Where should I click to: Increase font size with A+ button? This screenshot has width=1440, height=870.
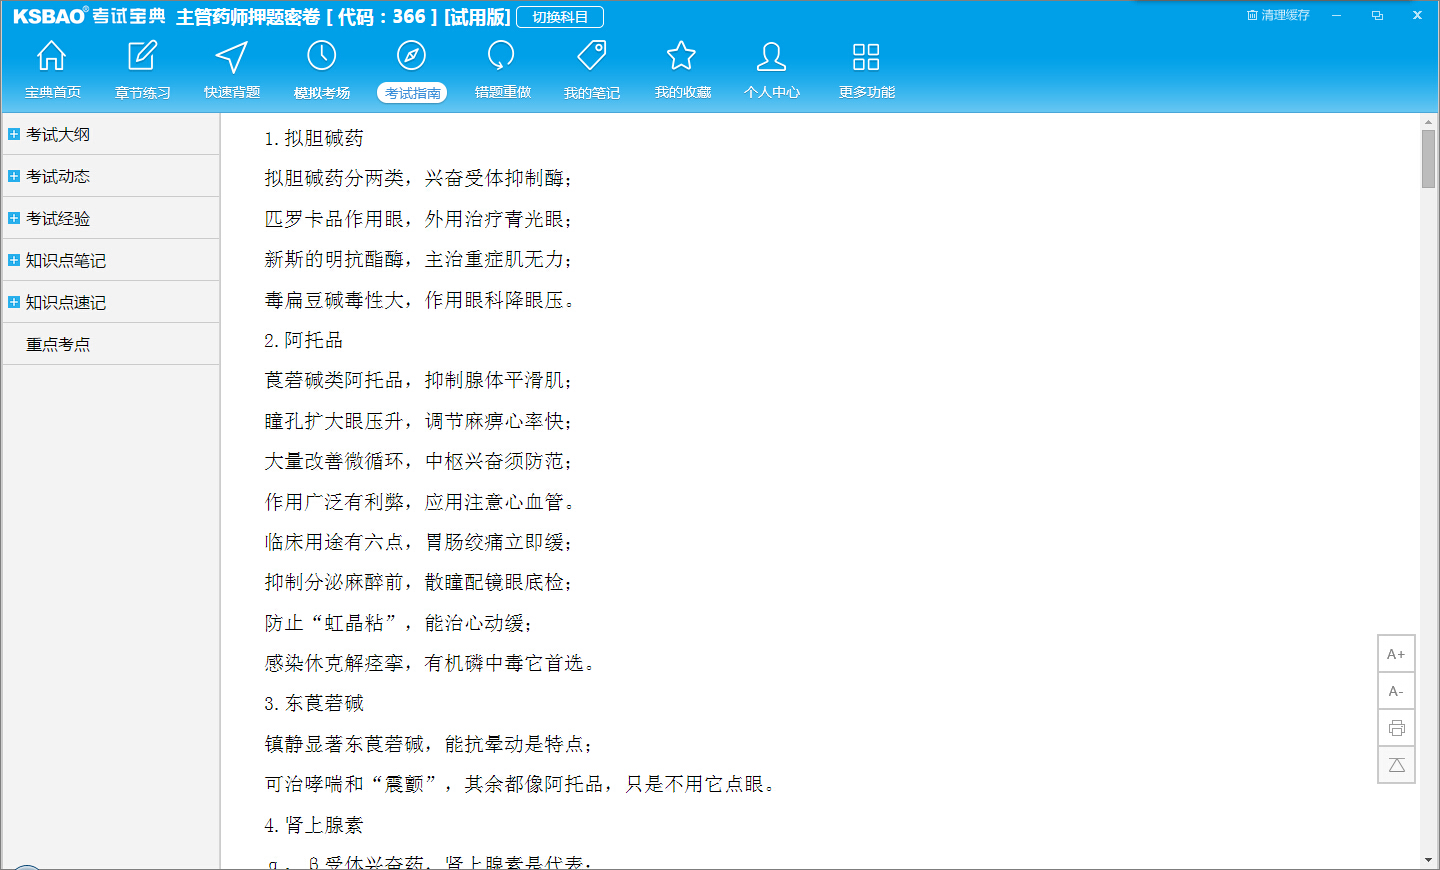pyautogui.click(x=1396, y=654)
